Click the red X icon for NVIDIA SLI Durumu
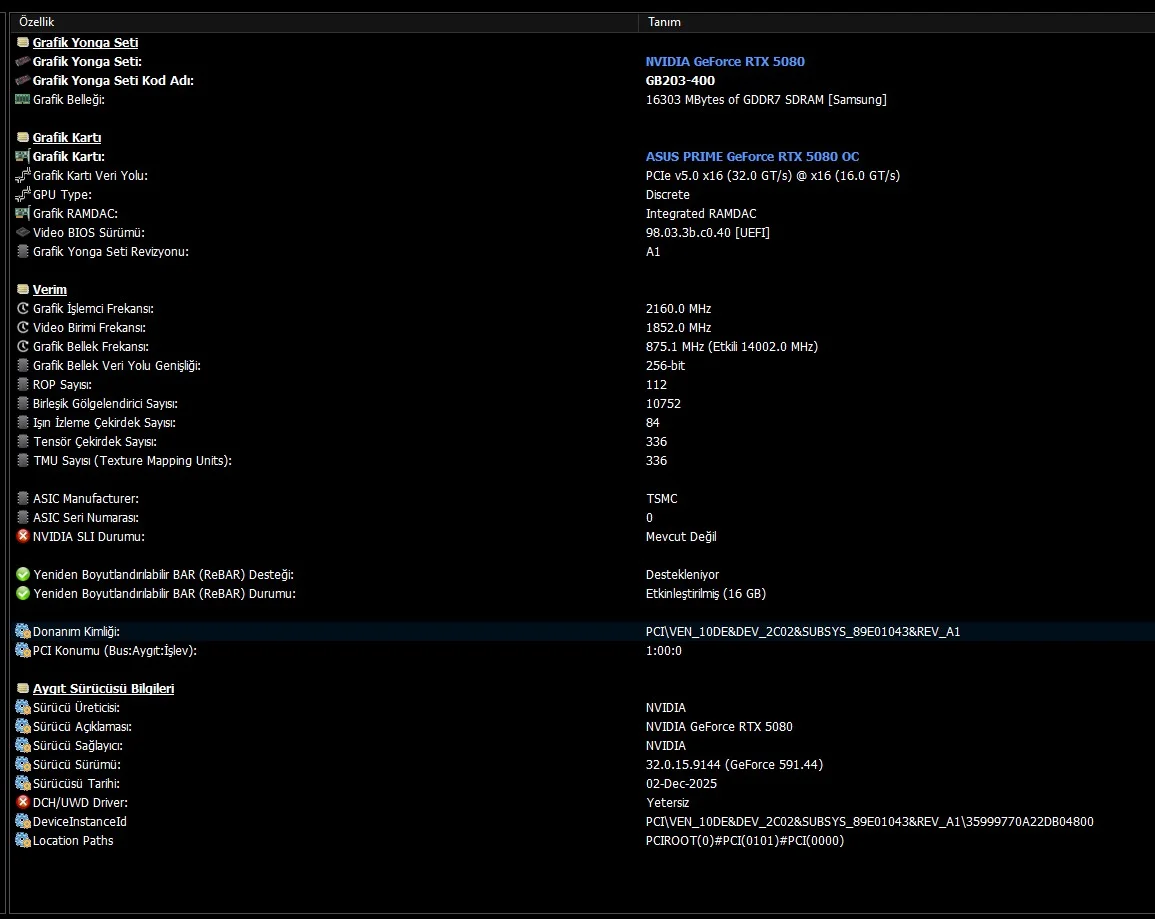 pyautogui.click(x=23, y=537)
